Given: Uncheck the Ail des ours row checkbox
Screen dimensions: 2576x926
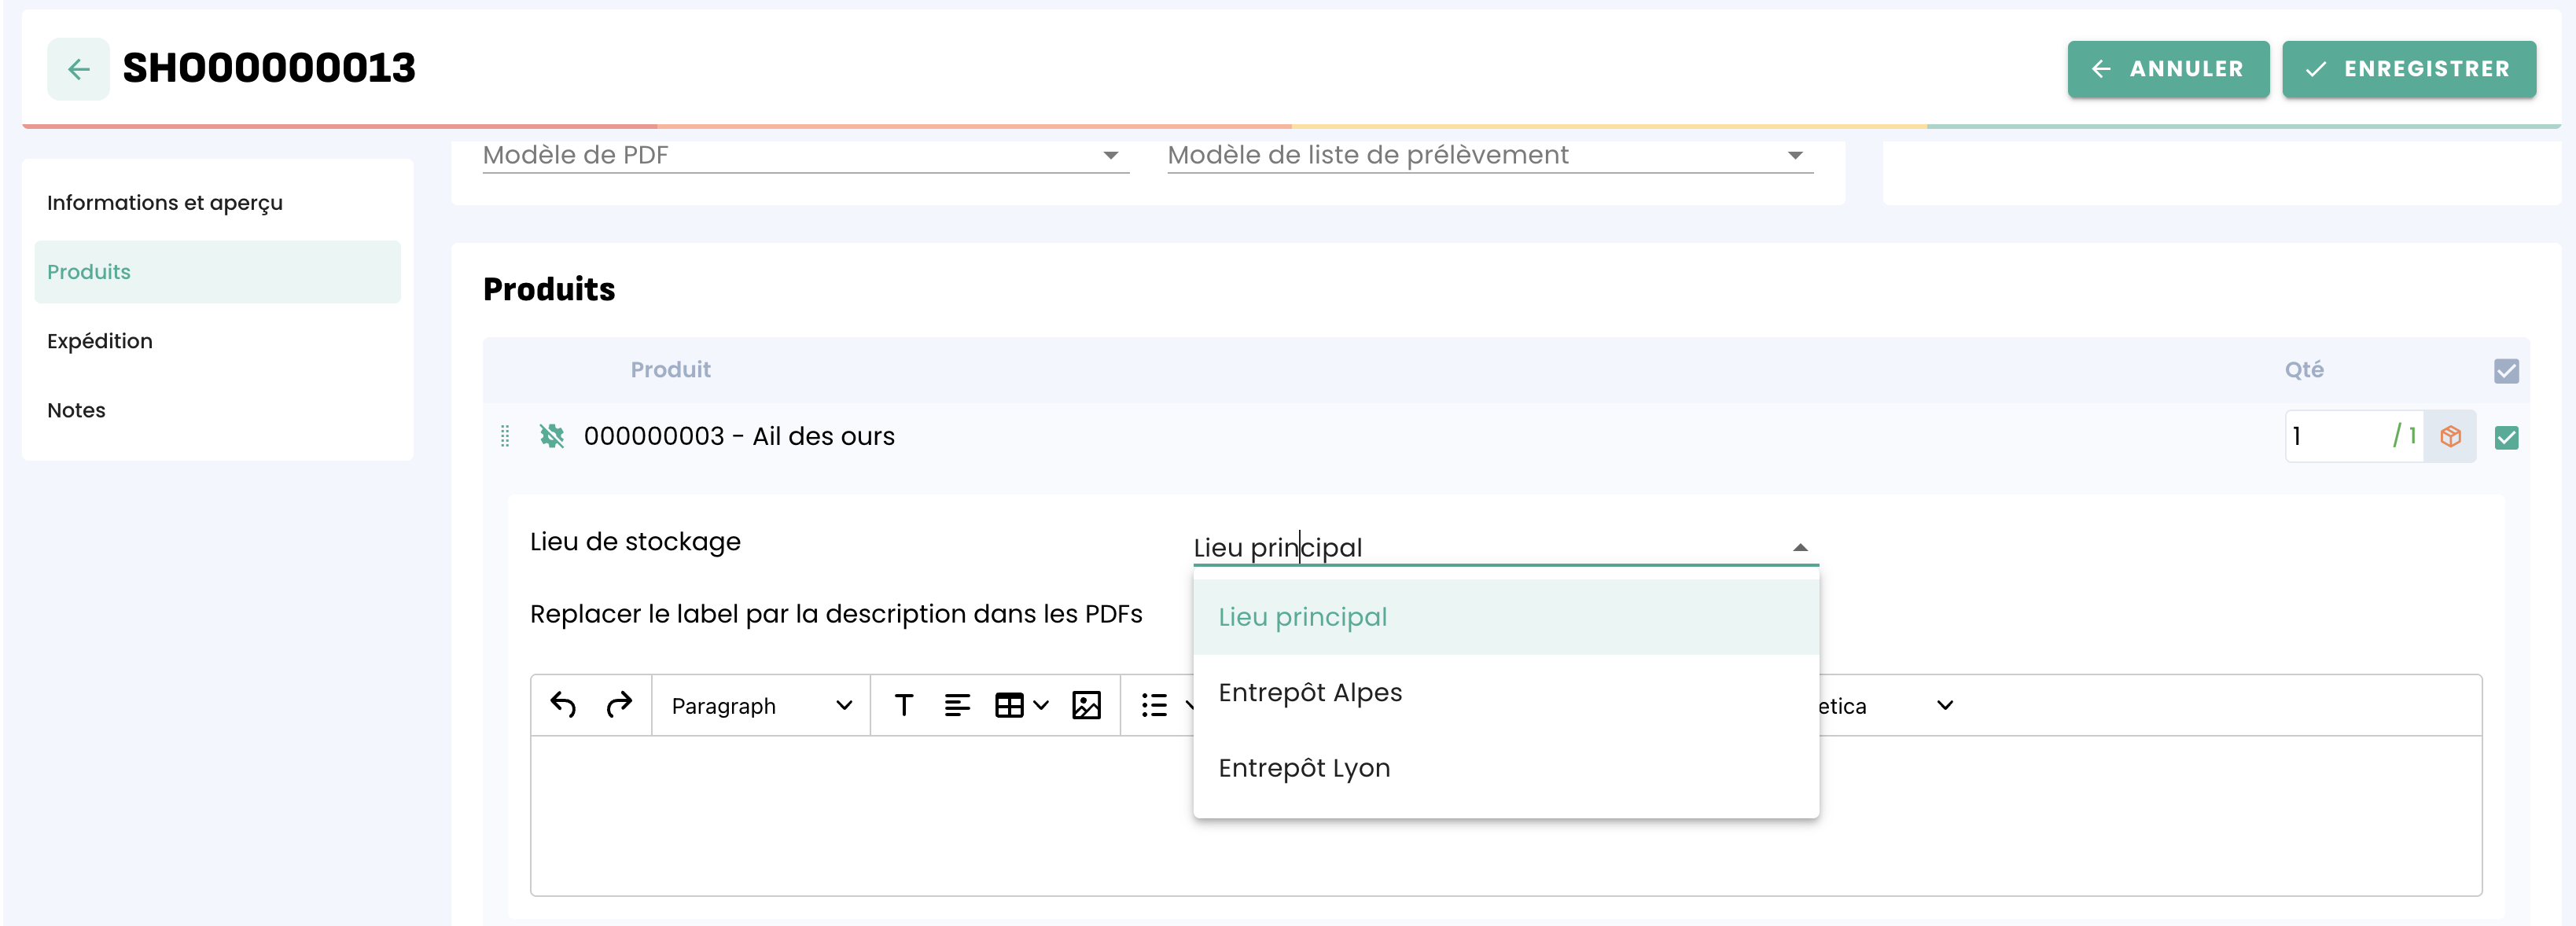Looking at the screenshot, I should [x=2506, y=437].
